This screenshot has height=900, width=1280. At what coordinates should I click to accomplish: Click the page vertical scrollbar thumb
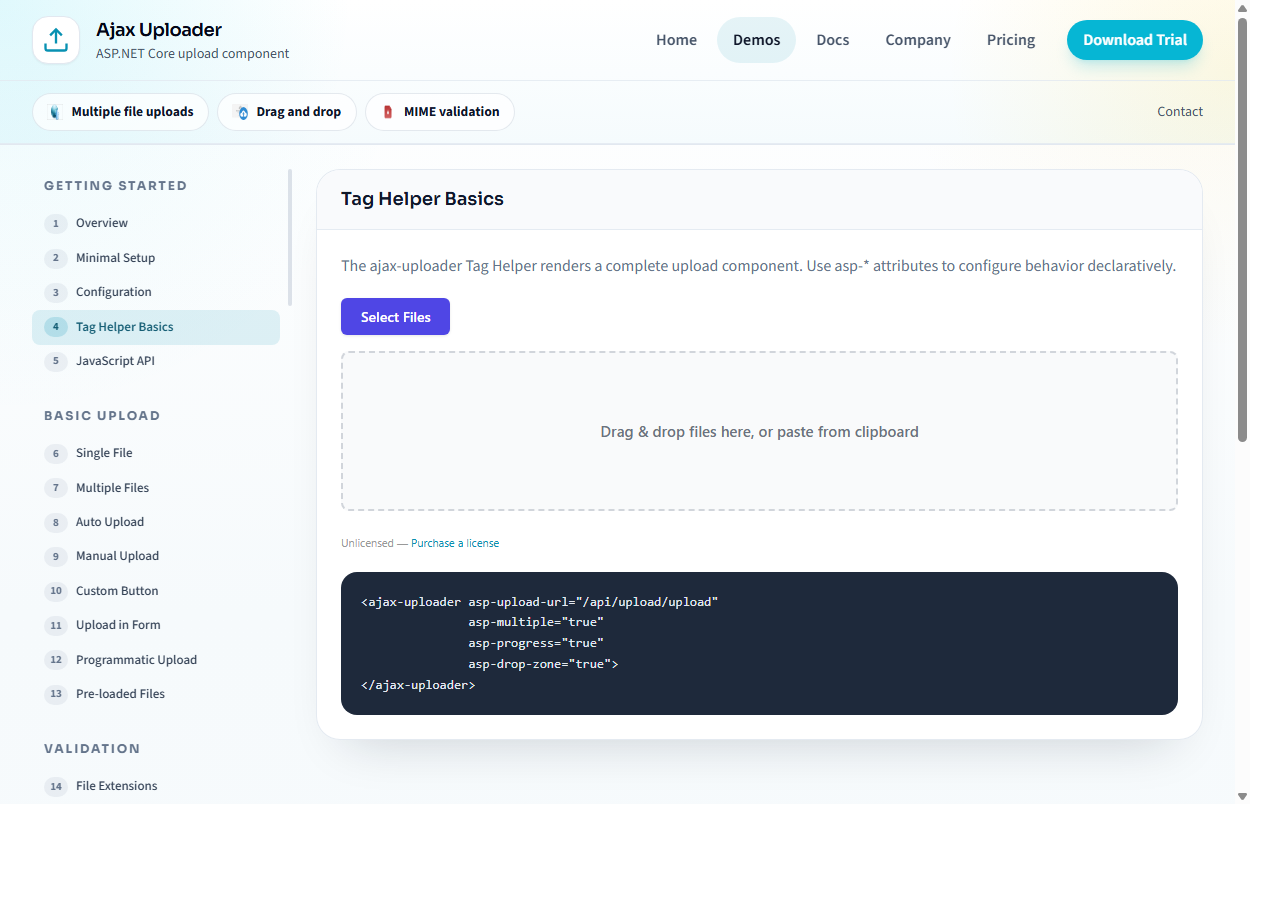(x=1243, y=230)
